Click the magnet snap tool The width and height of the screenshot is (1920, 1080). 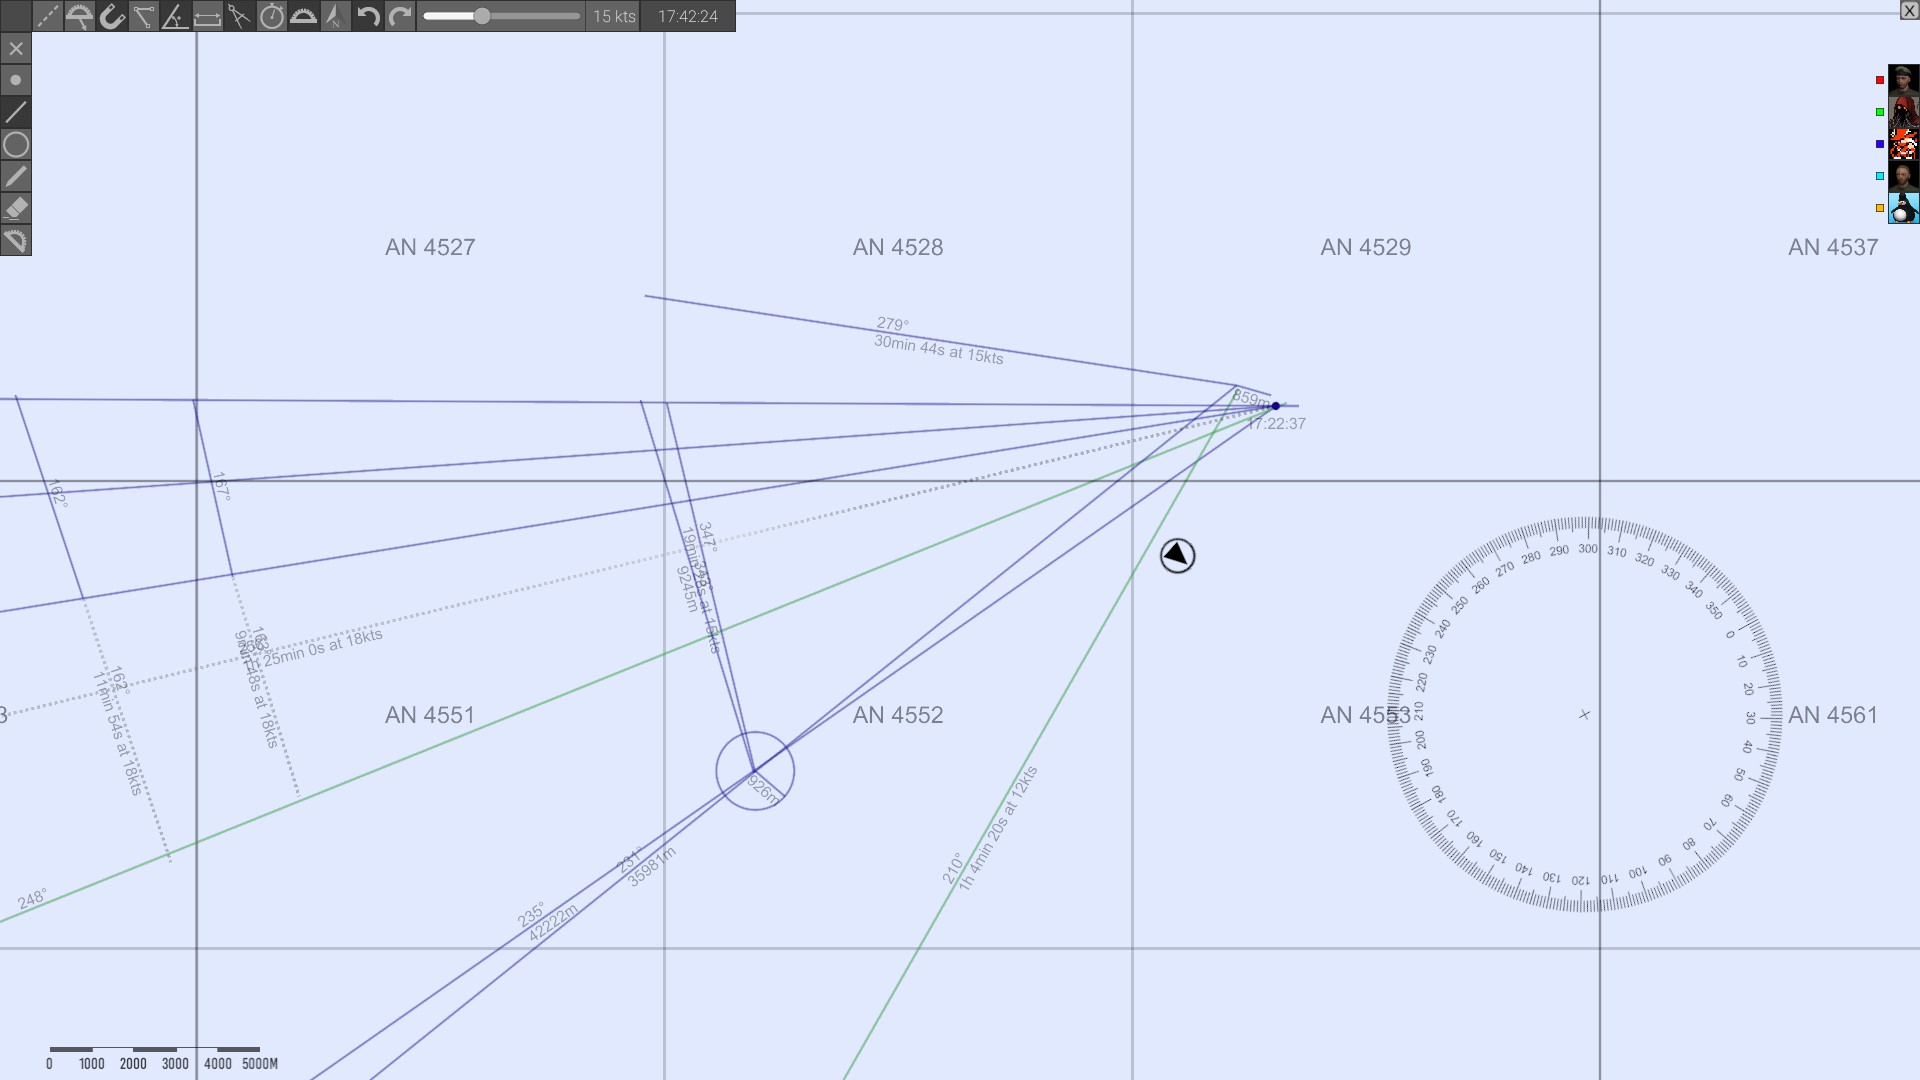[x=111, y=16]
